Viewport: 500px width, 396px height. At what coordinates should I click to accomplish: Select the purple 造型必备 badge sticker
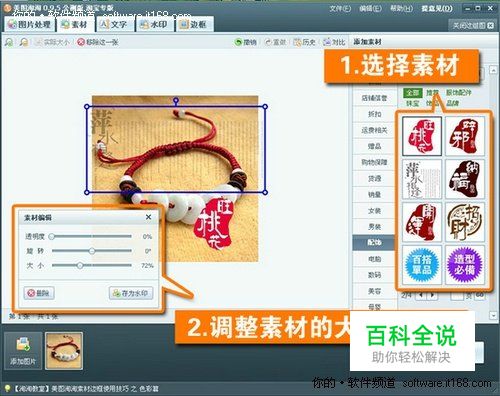point(465,265)
